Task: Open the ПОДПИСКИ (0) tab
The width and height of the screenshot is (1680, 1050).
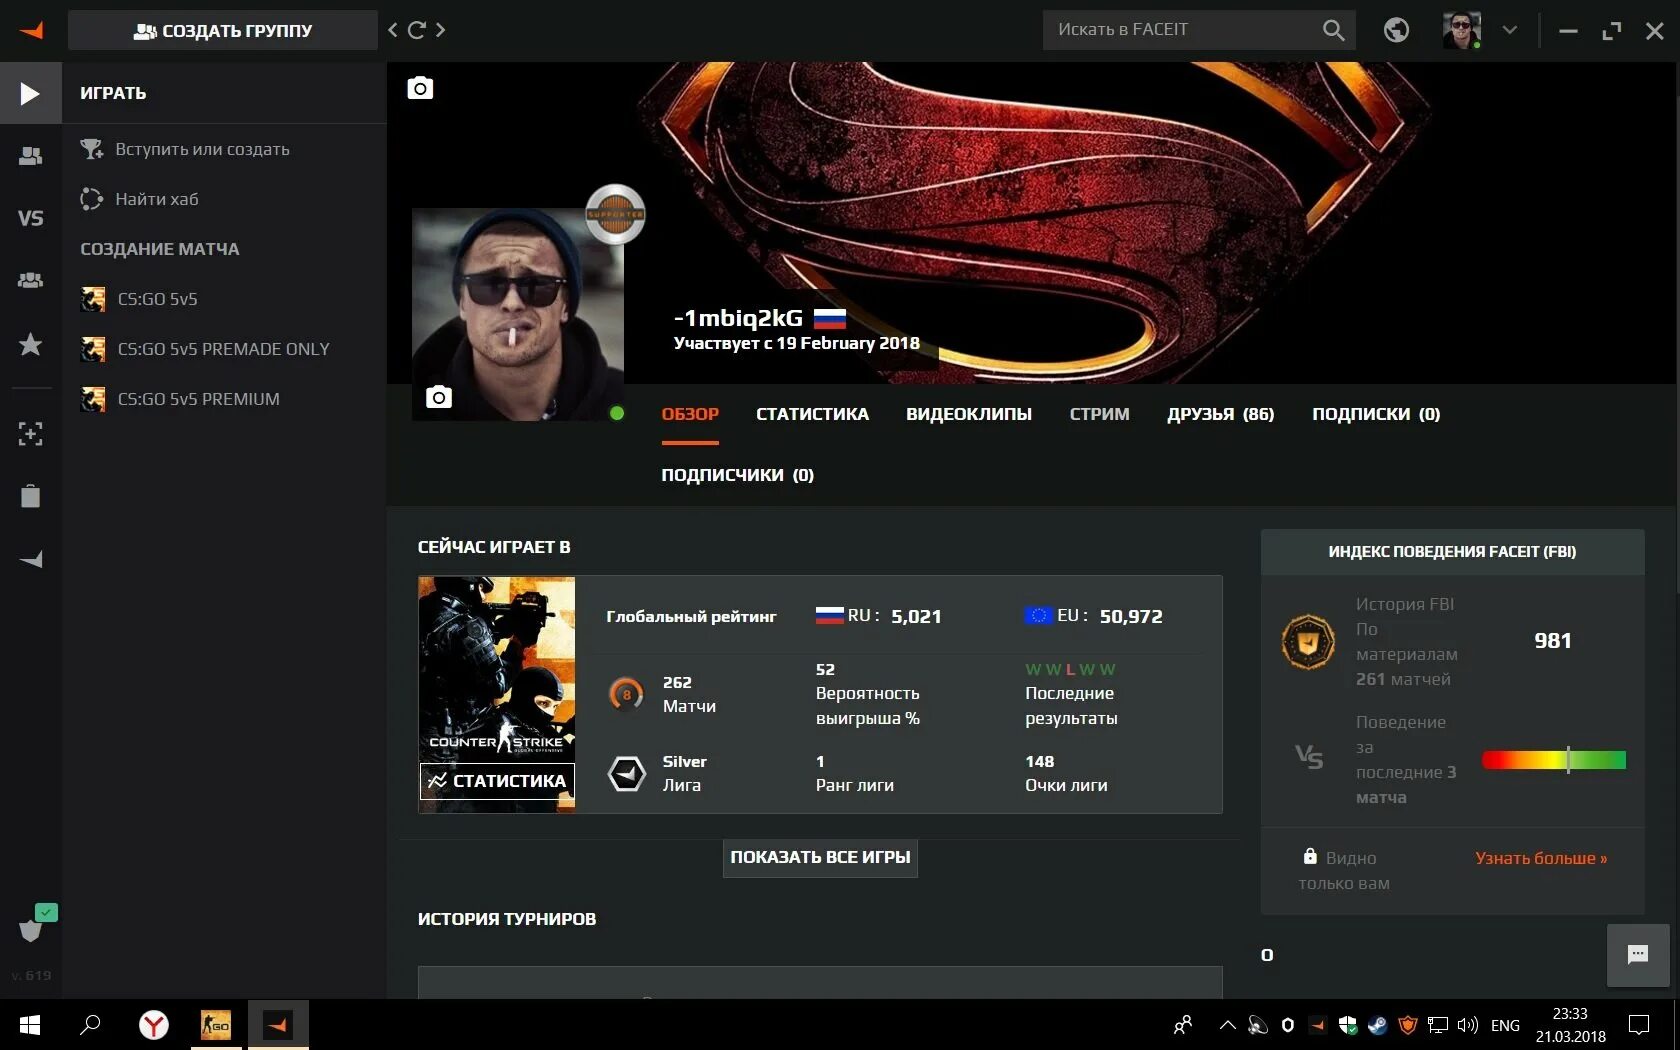Action: [x=1376, y=414]
